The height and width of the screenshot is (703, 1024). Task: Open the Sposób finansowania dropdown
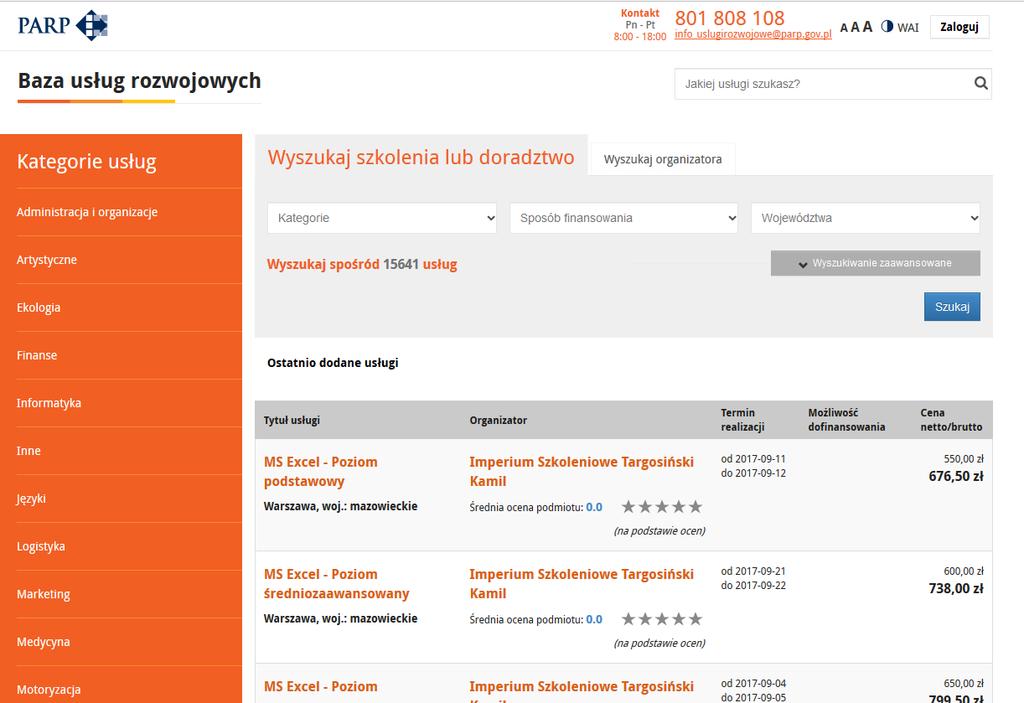pos(624,218)
